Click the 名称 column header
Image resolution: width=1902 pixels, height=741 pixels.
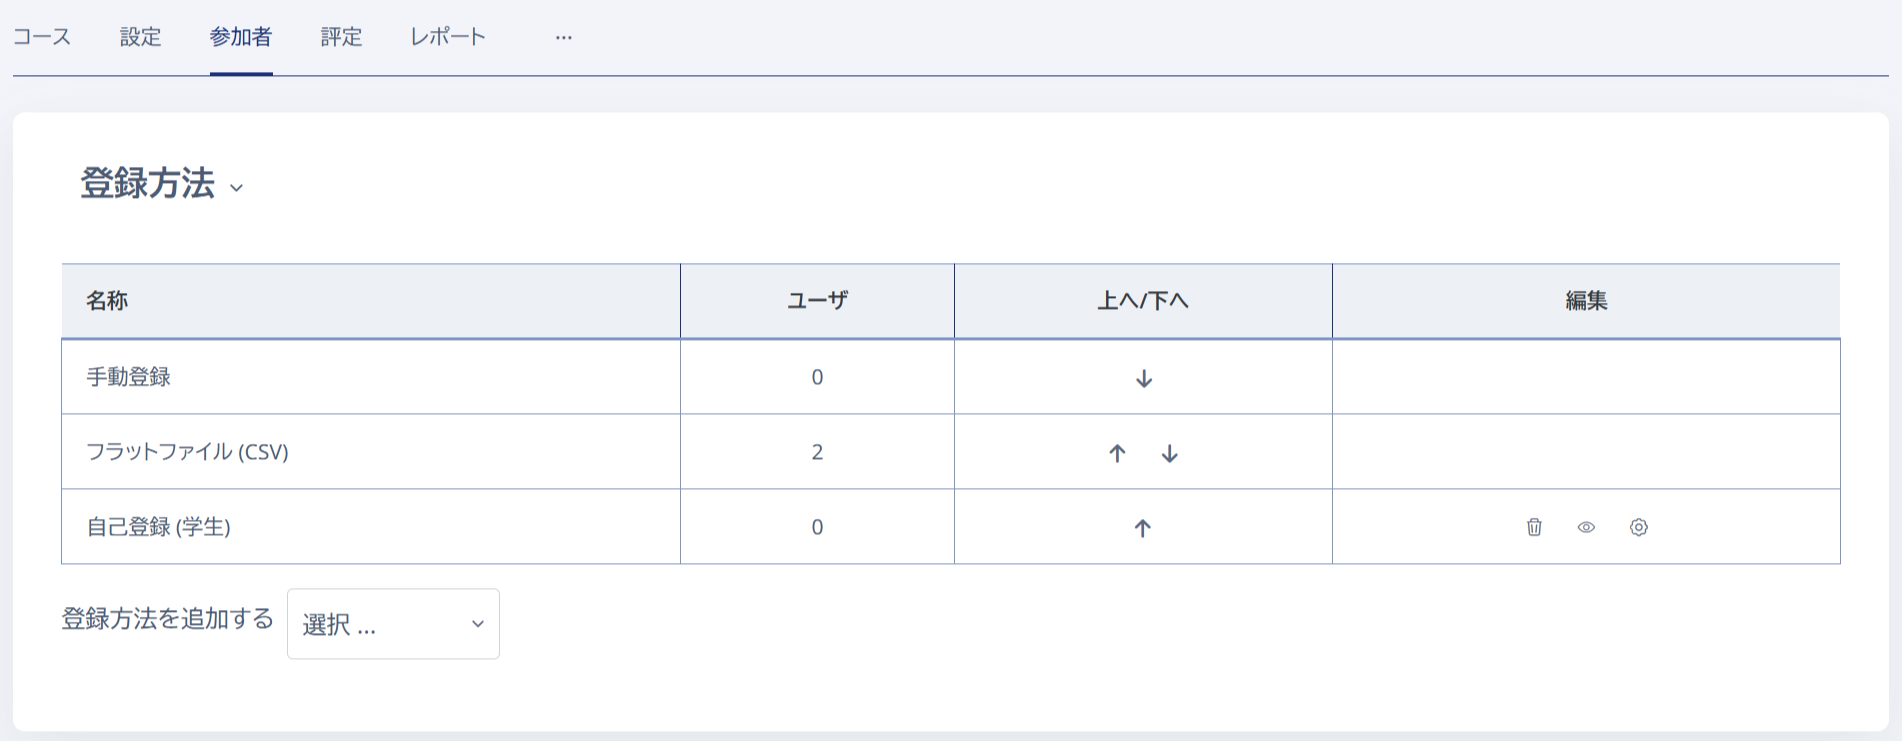click(106, 300)
